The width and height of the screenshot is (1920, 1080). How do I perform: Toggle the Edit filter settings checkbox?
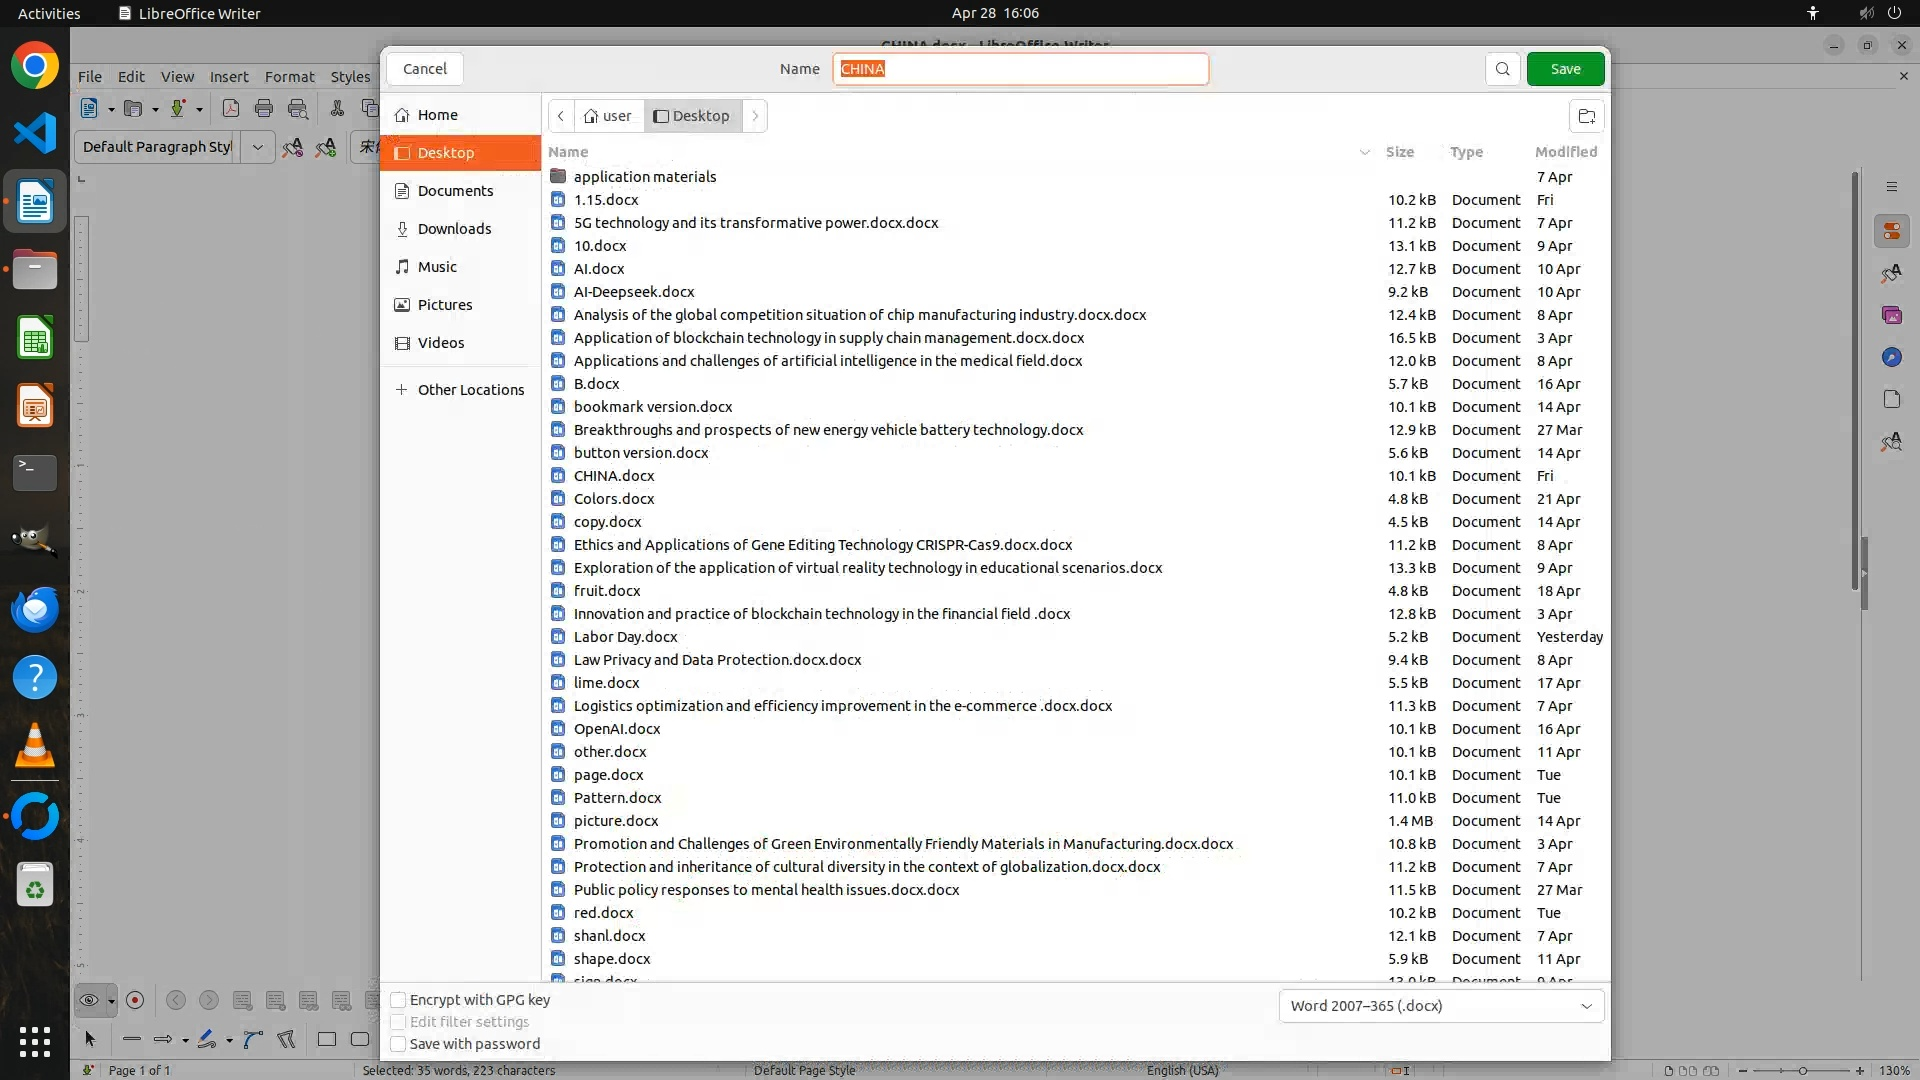click(398, 1022)
